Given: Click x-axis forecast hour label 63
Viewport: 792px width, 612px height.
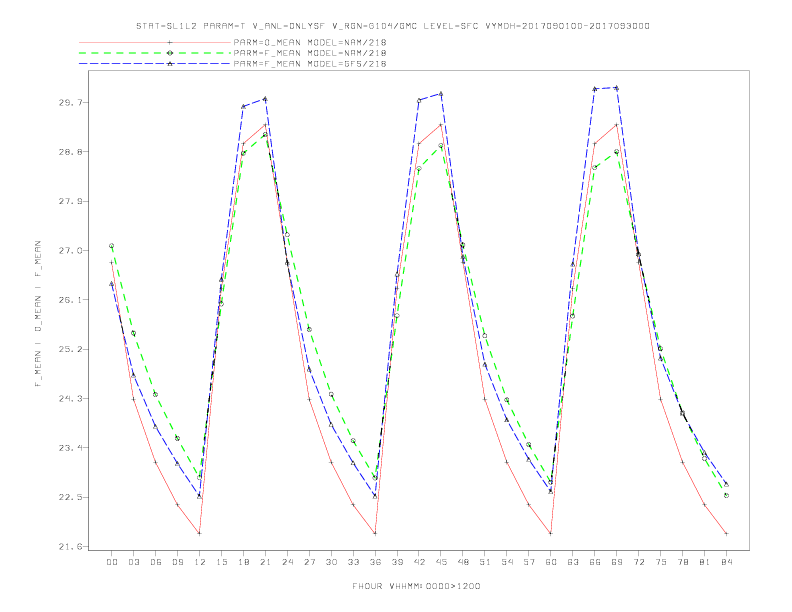Looking at the screenshot, I should 573,562.
